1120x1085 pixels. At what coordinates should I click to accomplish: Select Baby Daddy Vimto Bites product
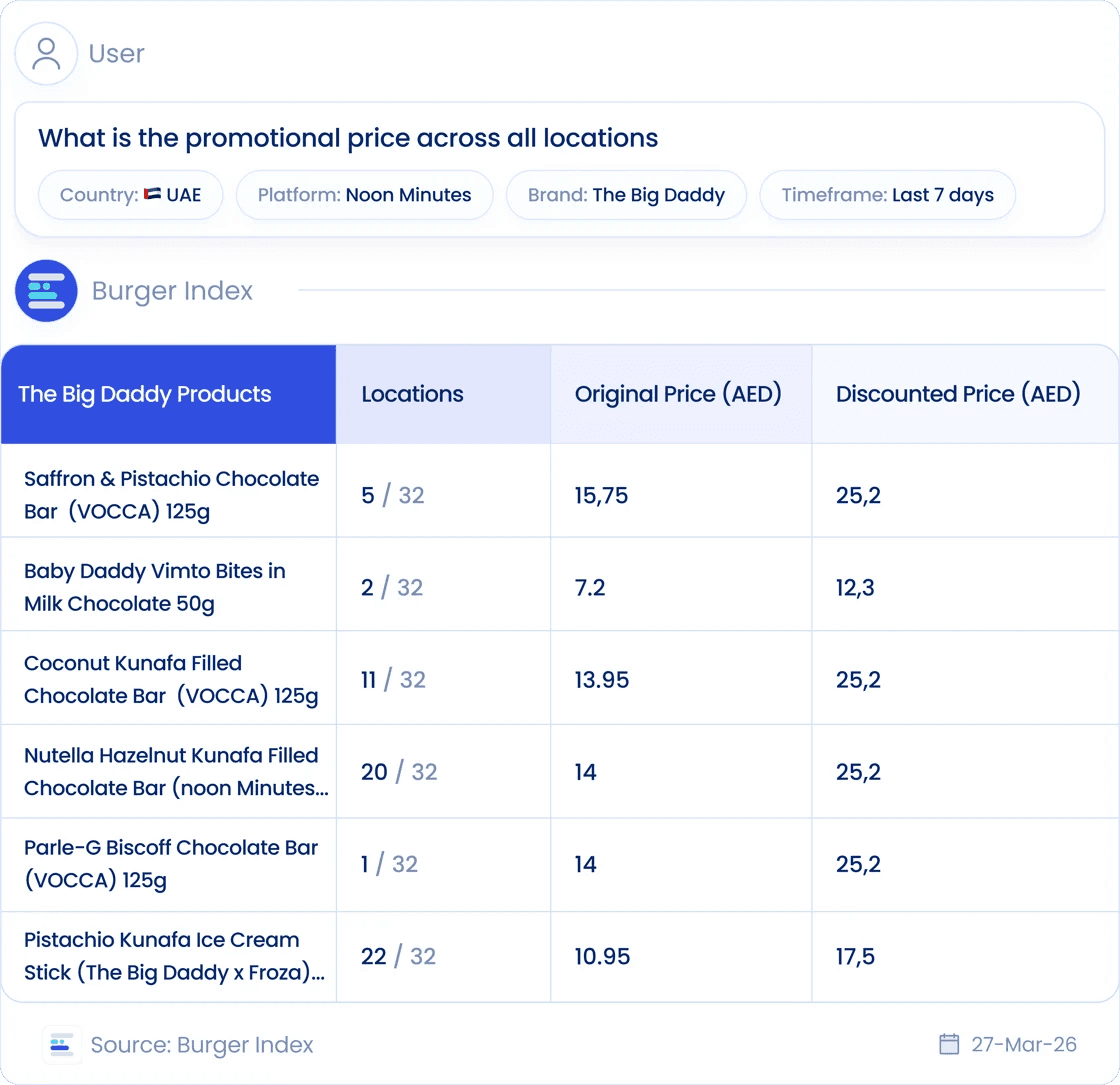155,587
